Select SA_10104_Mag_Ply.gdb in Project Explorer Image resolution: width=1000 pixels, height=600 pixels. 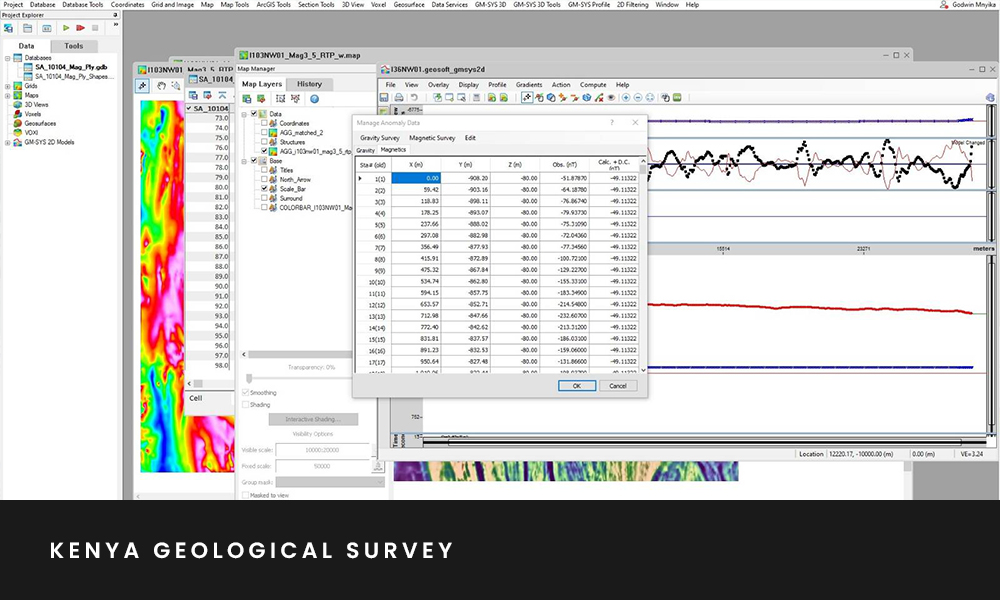coord(71,67)
